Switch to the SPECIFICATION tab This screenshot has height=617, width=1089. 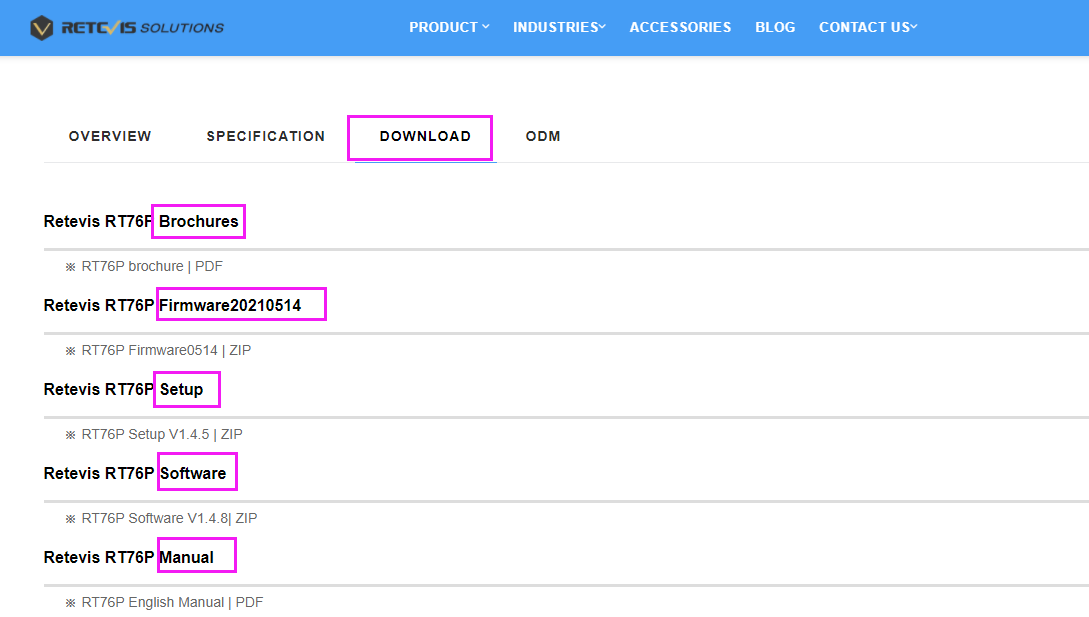(x=265, y=136)
